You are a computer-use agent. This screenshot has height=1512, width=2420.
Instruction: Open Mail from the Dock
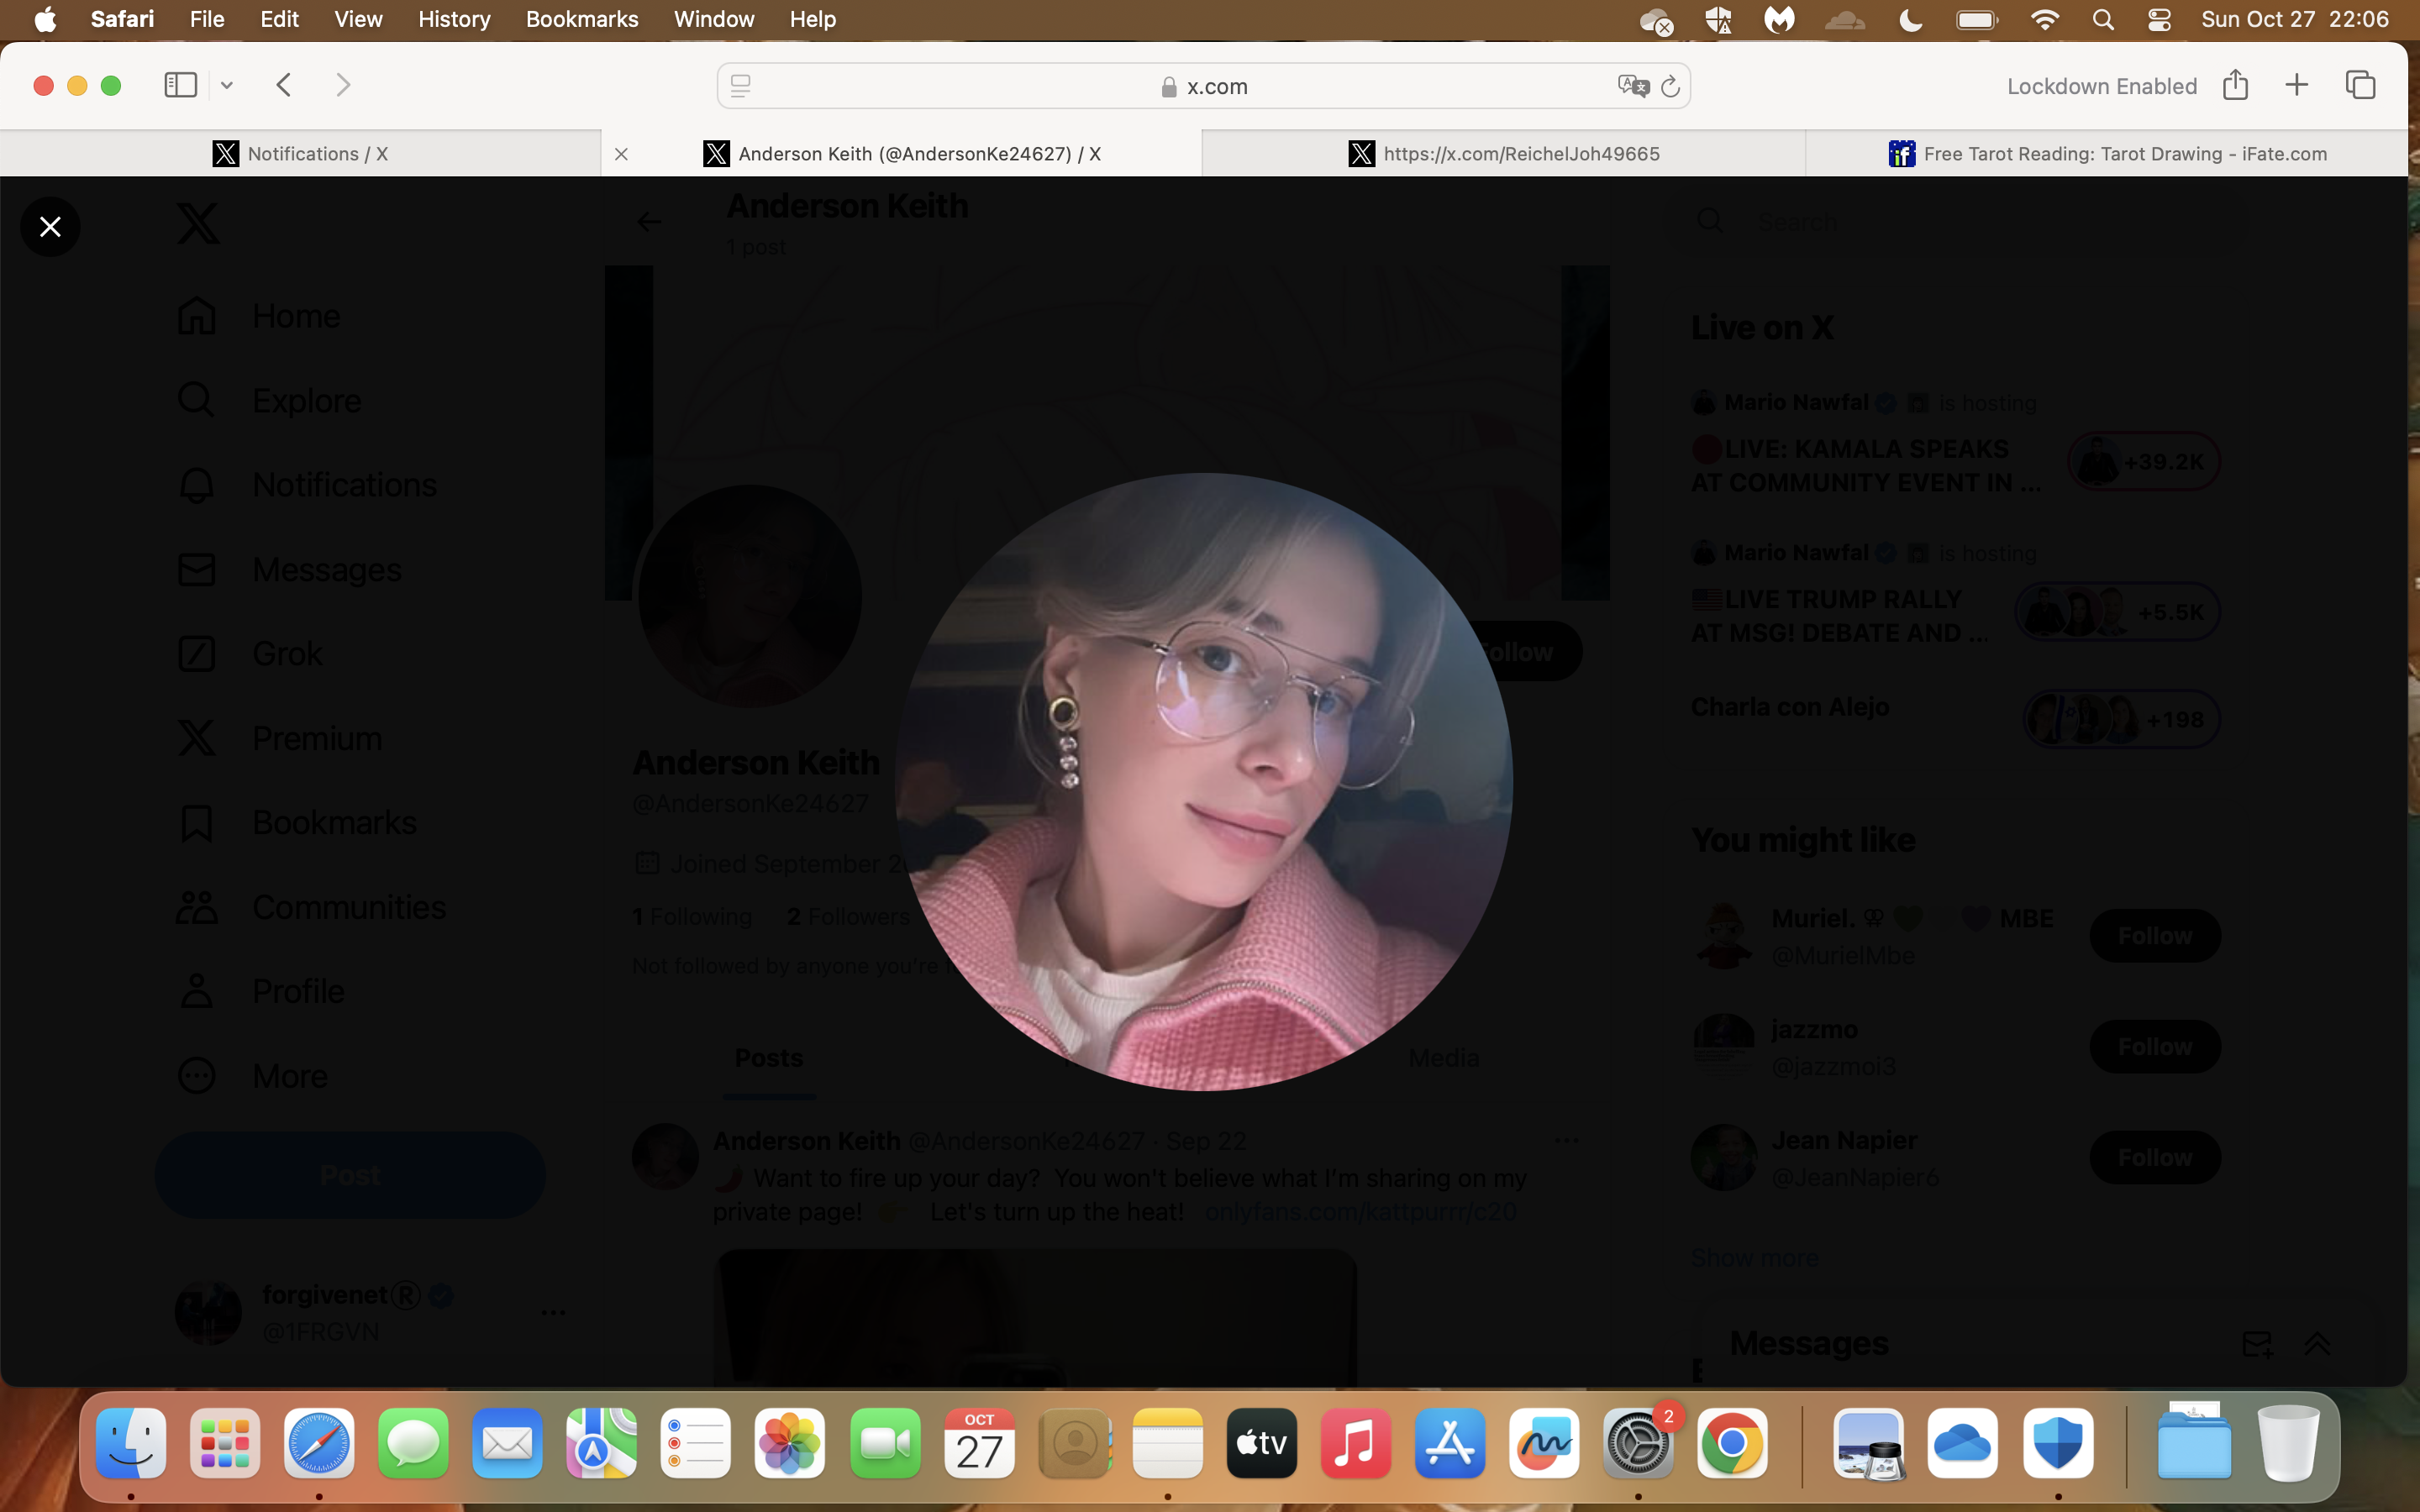point(507,1443)
